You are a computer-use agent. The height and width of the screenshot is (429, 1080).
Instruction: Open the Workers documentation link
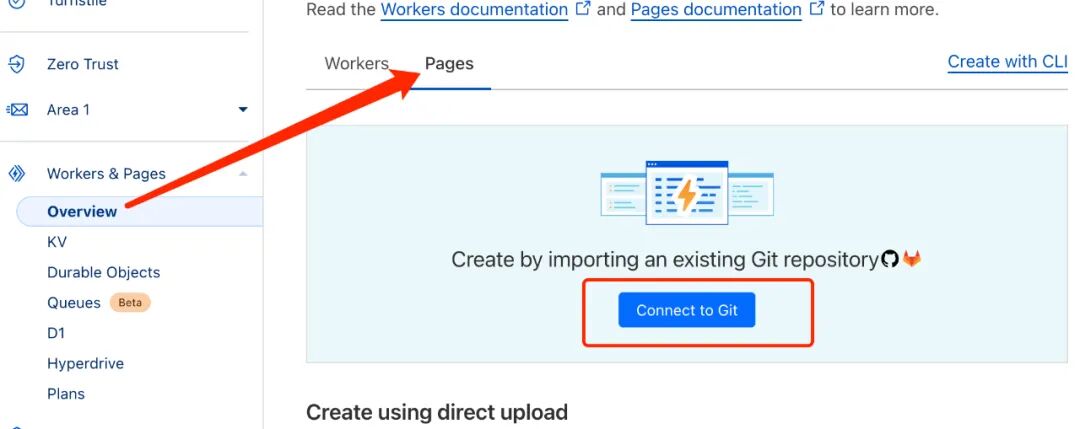[474, 9]
